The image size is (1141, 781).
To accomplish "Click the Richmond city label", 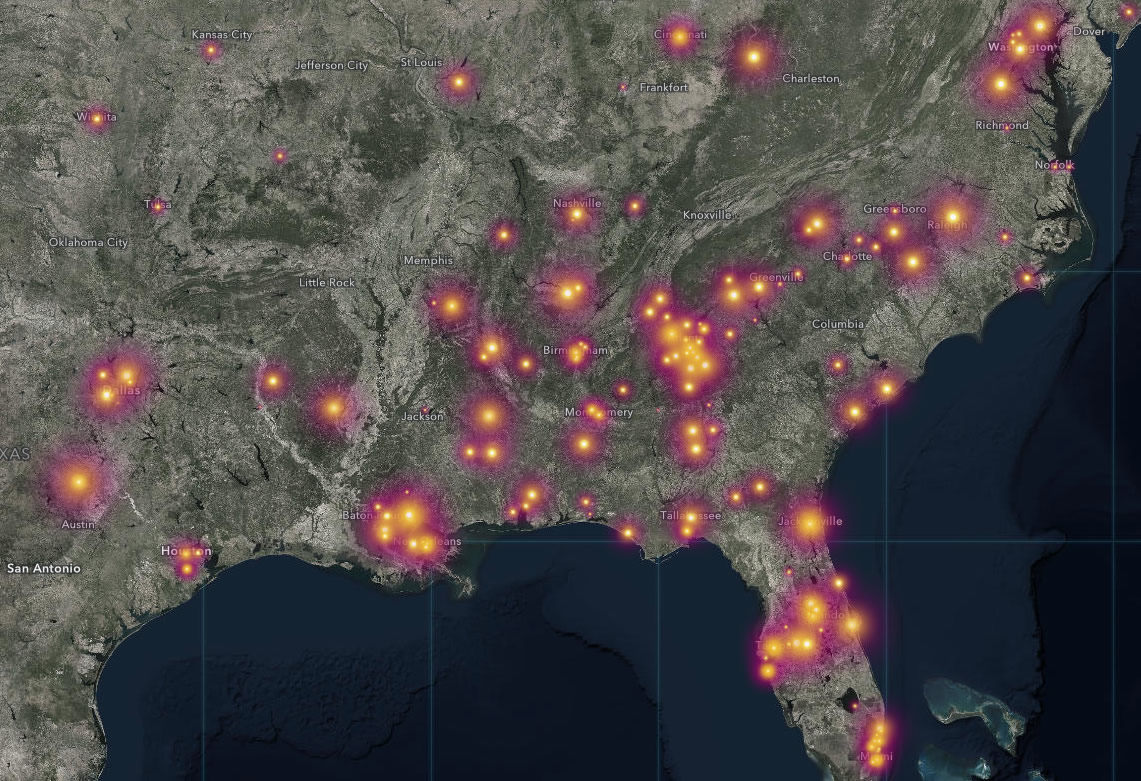I will coord(1002,125).
